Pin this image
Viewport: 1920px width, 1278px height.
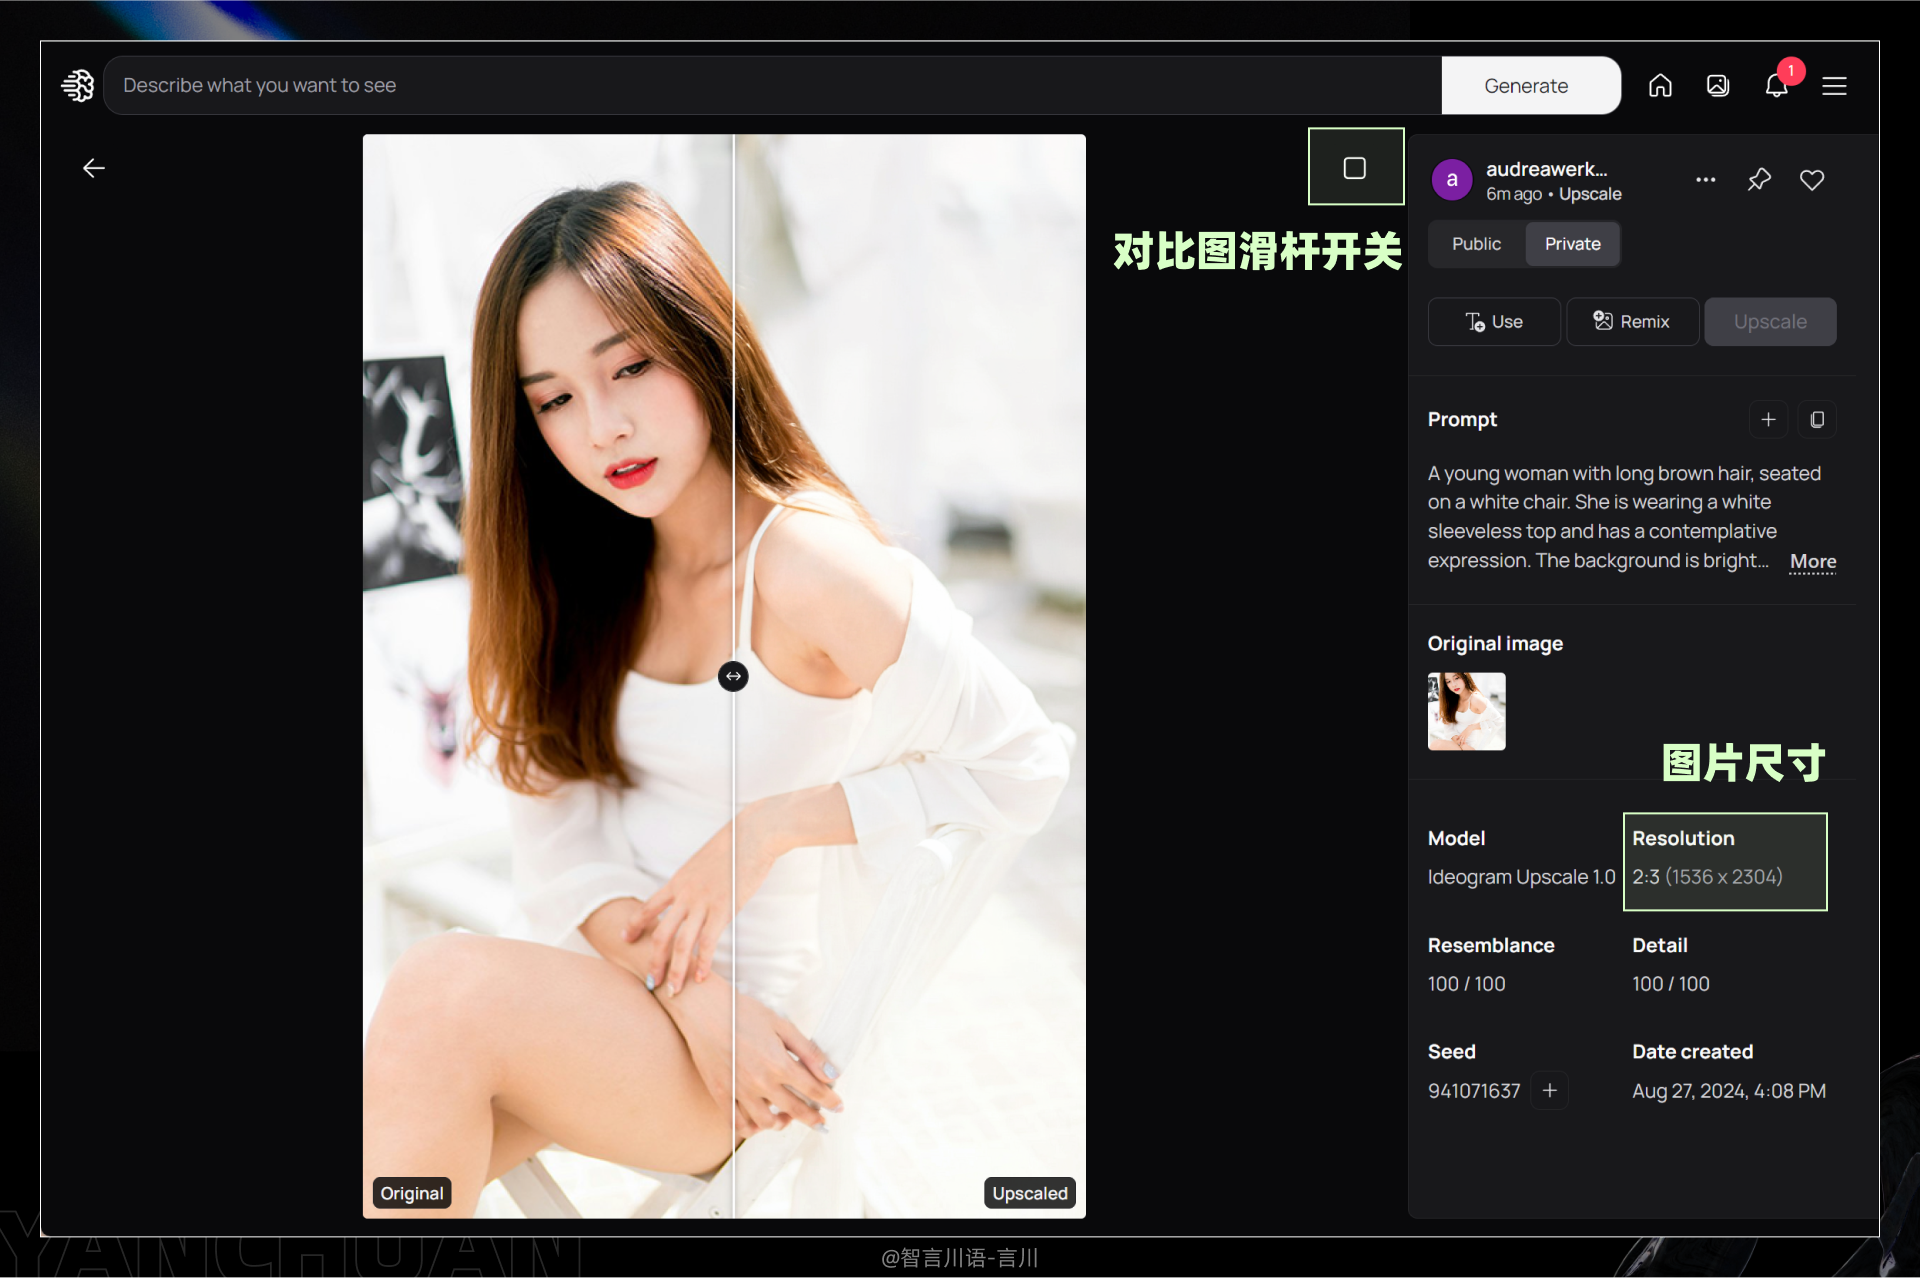[1759, 180]
